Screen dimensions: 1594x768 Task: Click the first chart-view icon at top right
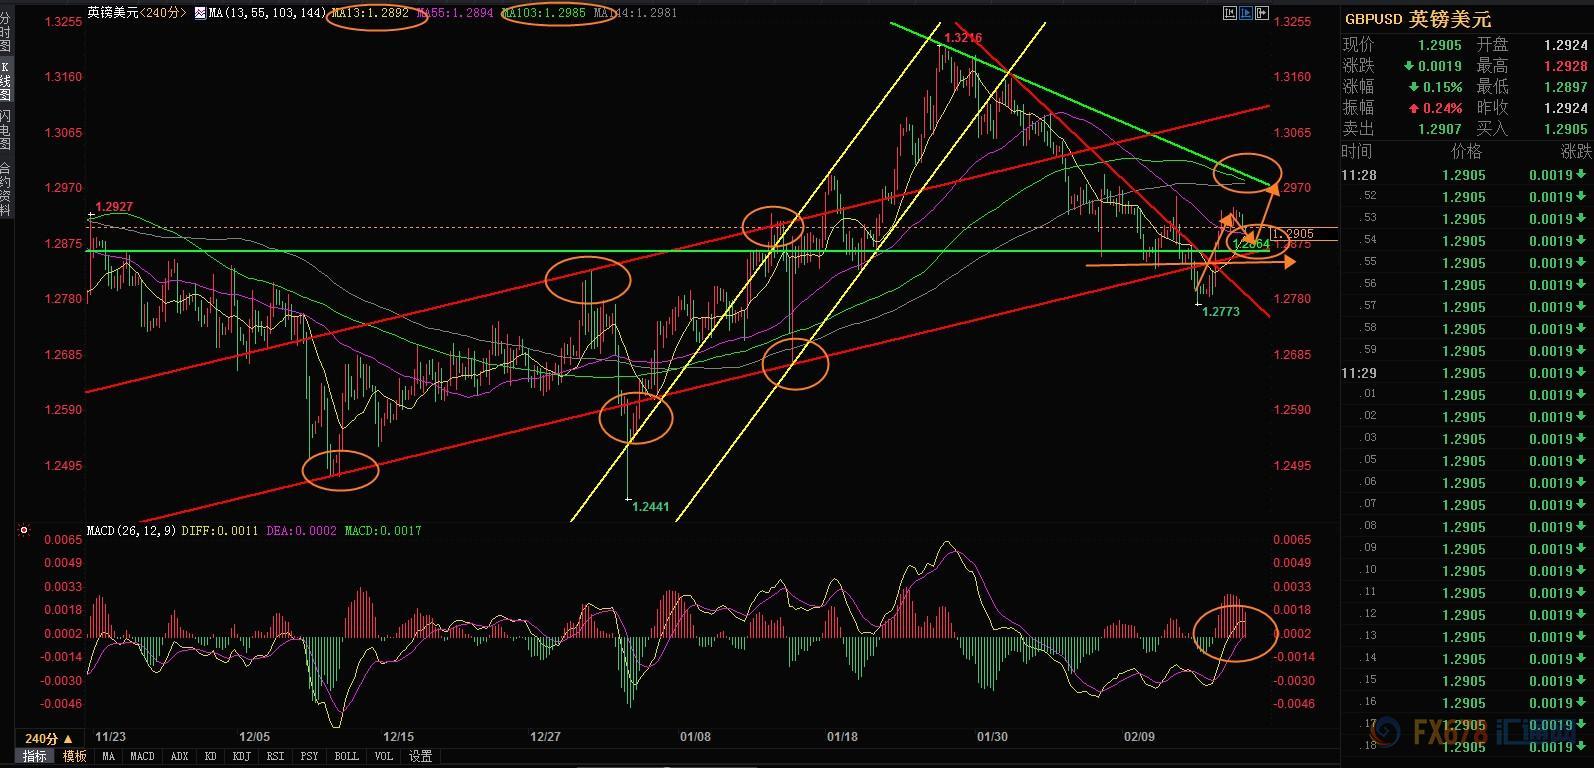pos(1228,14)
